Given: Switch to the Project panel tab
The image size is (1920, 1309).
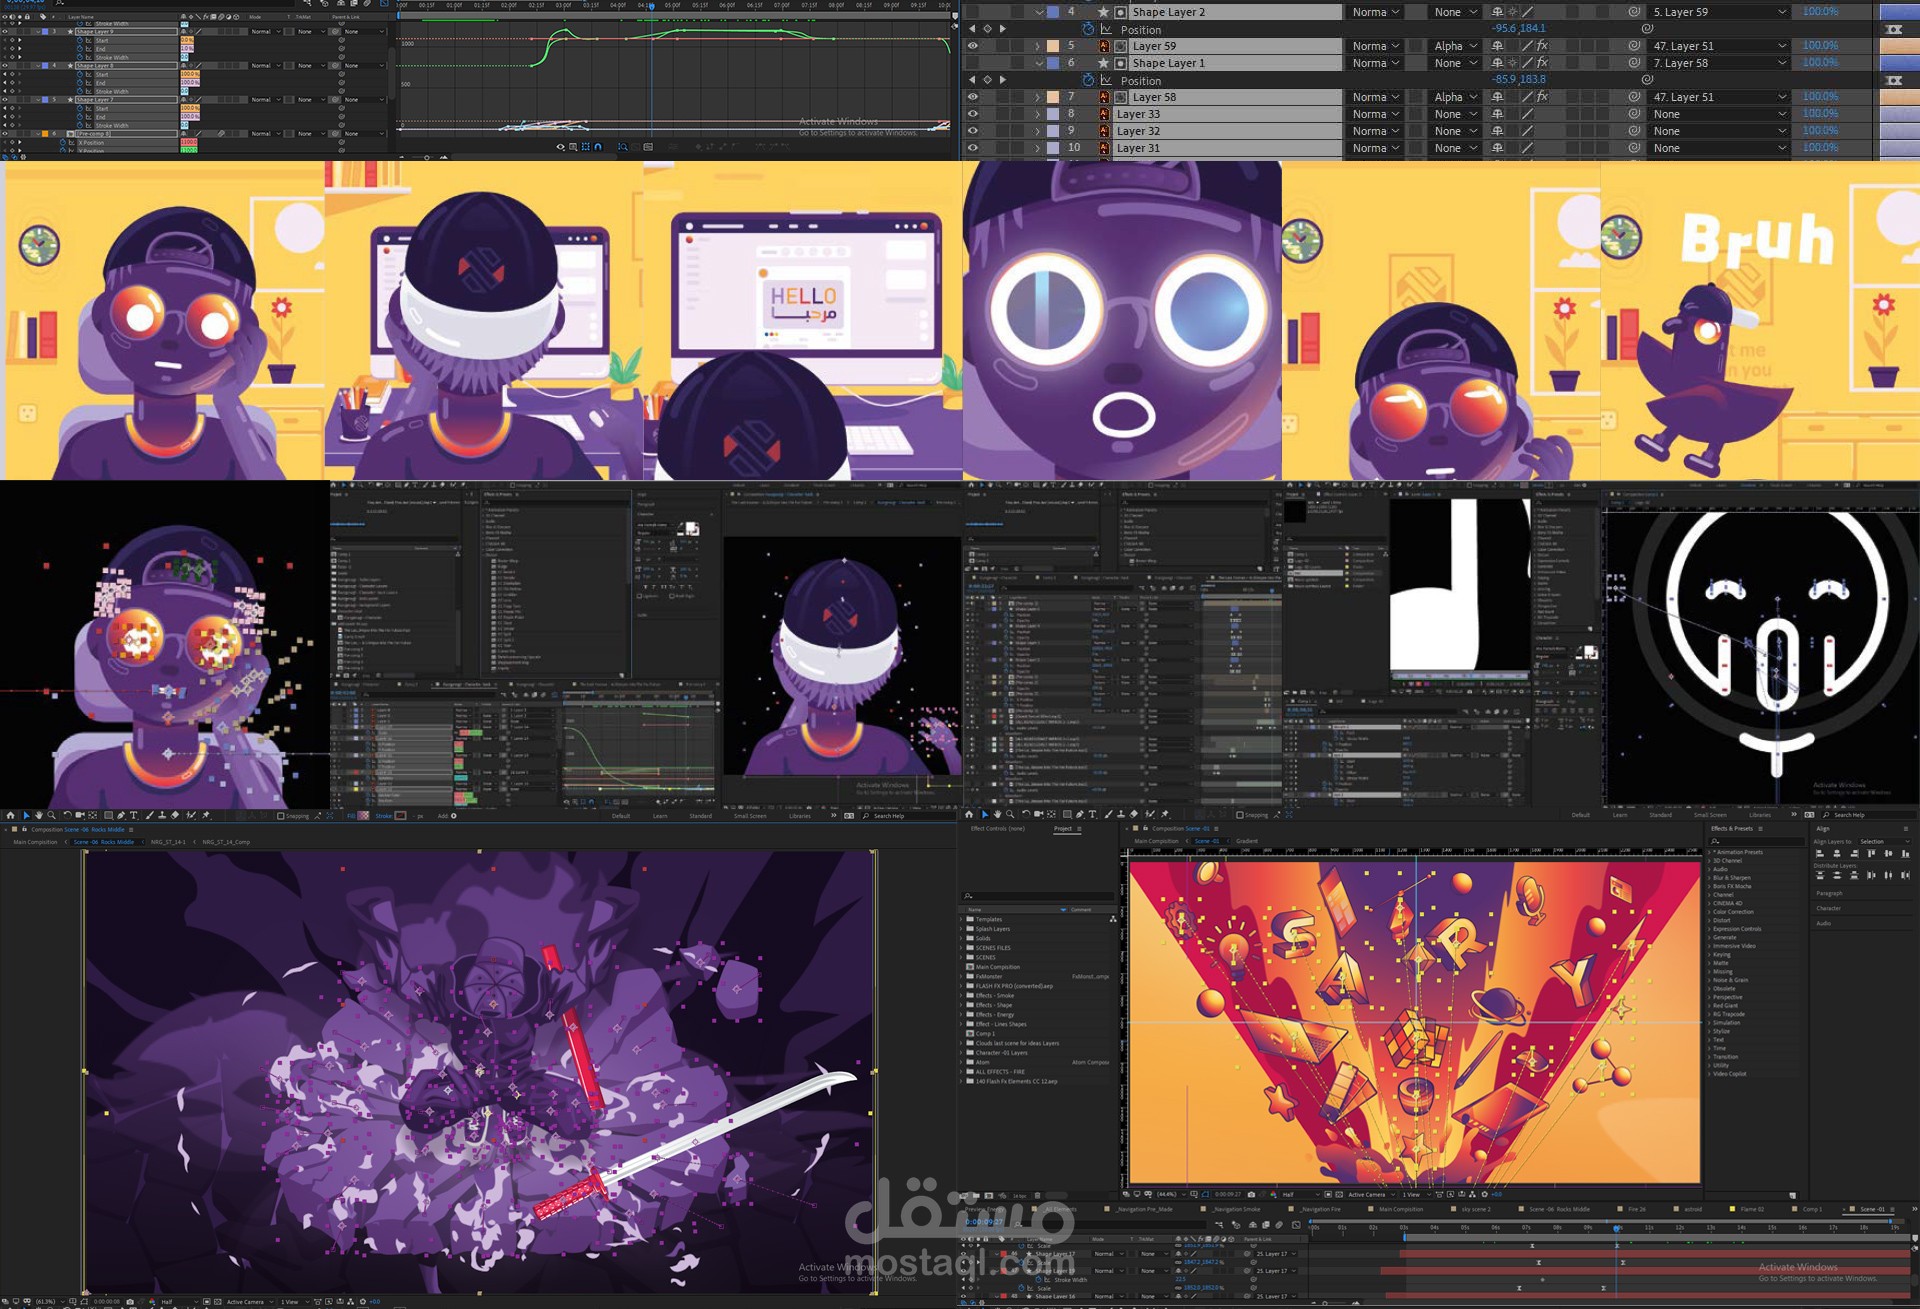Looking at the screenshot, I should 1064,829.
